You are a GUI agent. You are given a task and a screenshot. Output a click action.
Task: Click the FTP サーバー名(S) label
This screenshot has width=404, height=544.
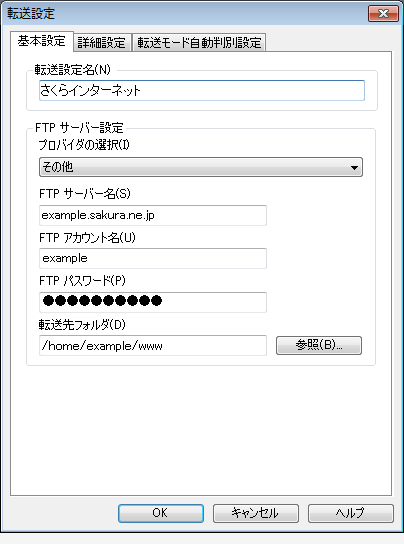(85, 194)
